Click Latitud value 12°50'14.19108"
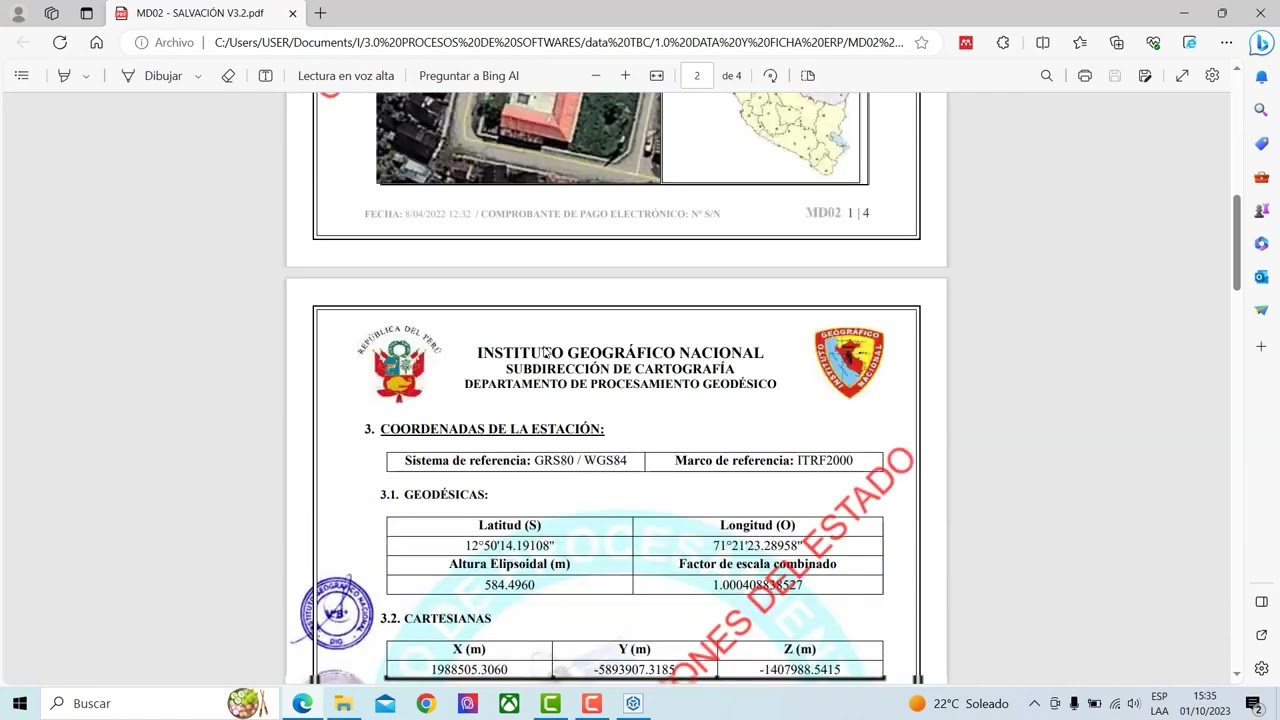 tap(509, 546)
